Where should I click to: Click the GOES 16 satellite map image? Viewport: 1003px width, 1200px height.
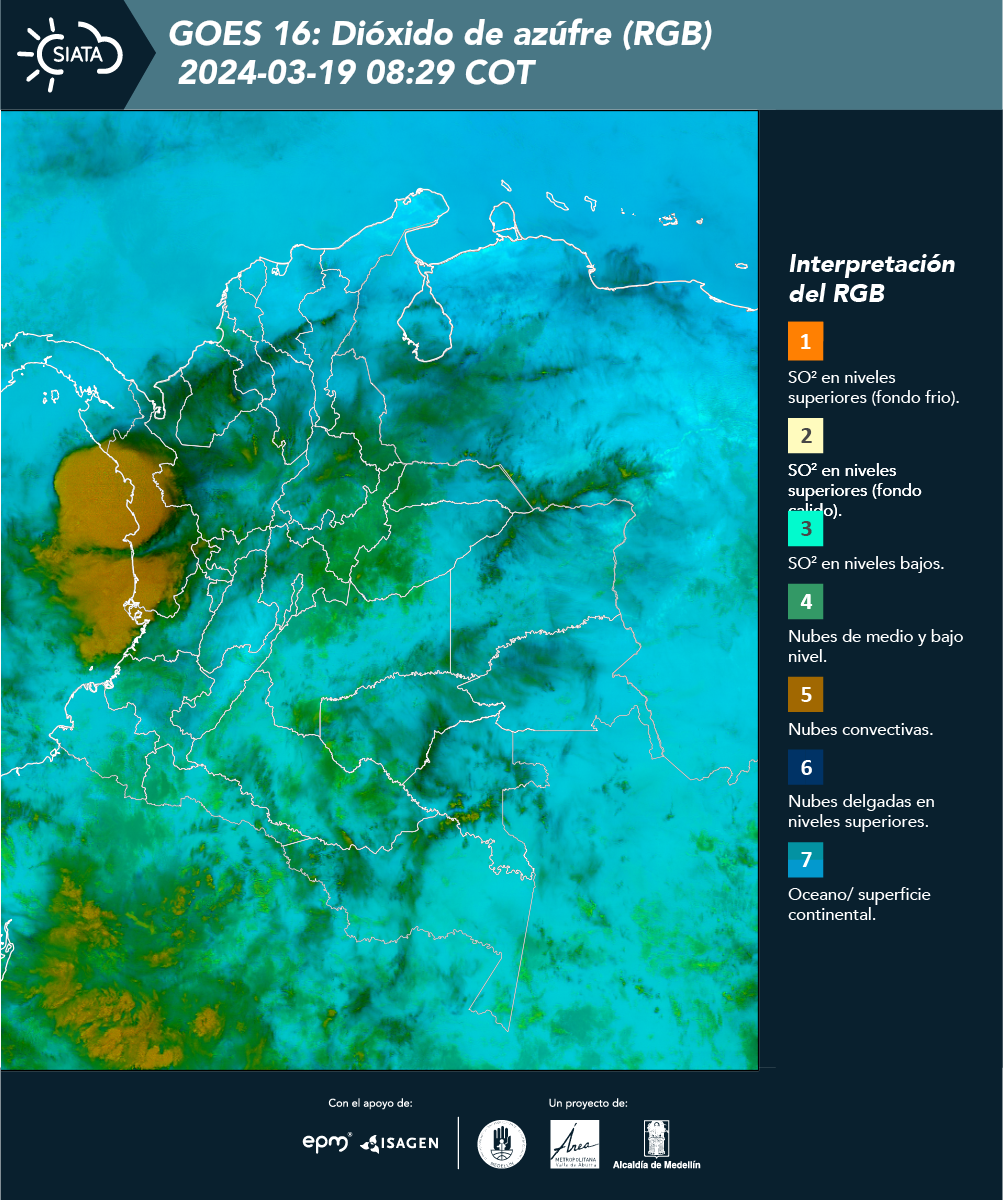coord(379,590)
